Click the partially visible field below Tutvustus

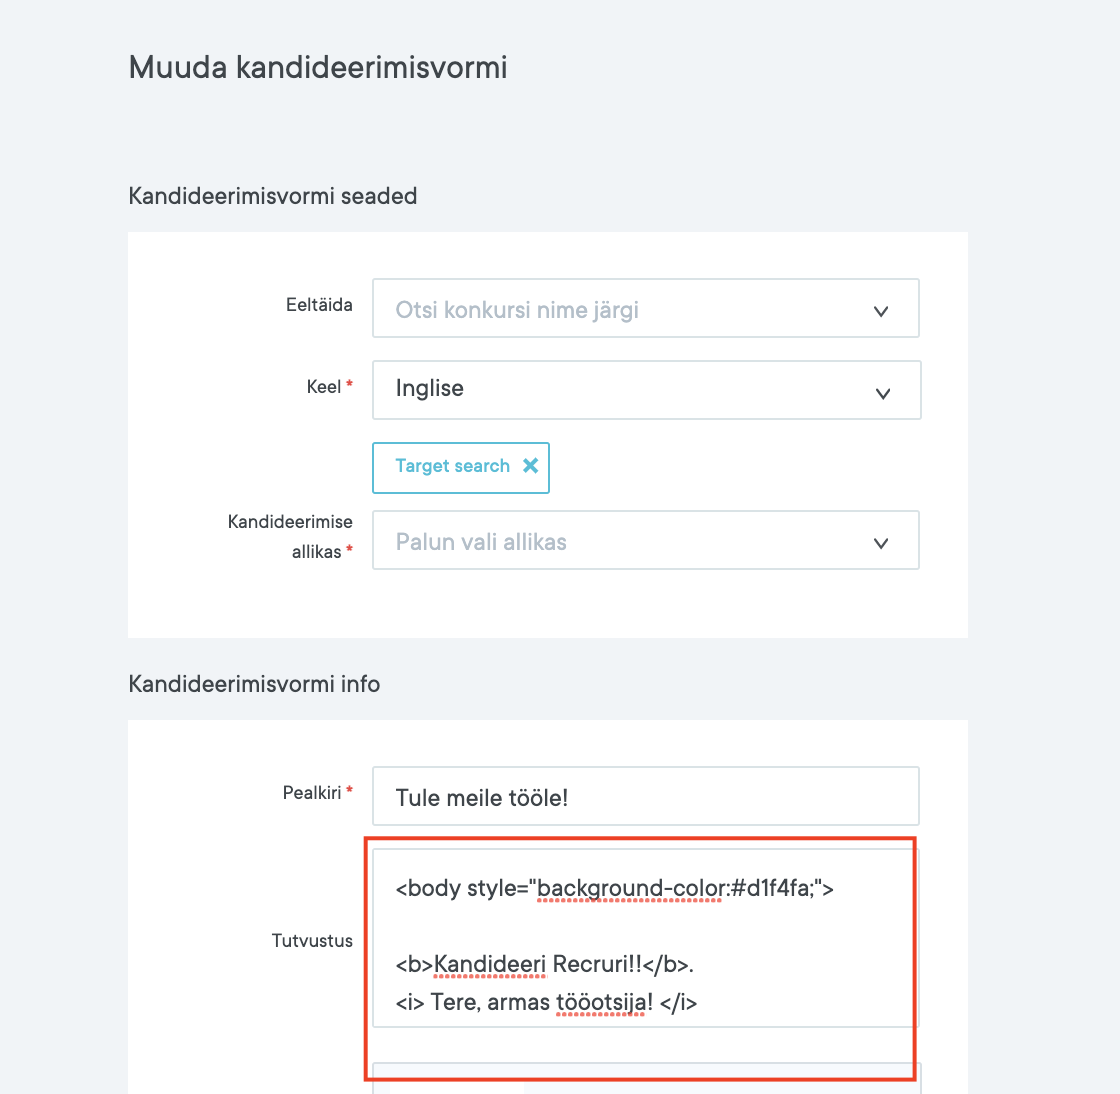click(x=645, y=1078)
